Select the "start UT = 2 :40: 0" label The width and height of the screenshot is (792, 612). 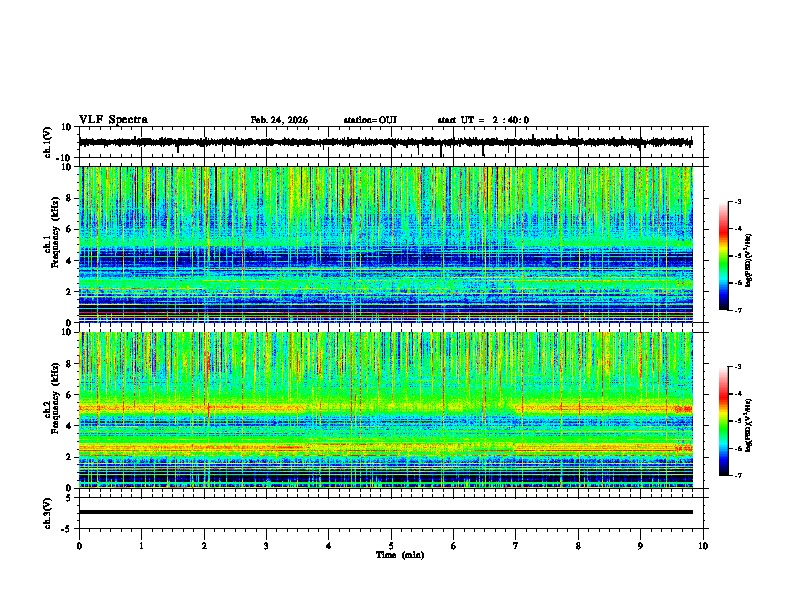[483, 120]
